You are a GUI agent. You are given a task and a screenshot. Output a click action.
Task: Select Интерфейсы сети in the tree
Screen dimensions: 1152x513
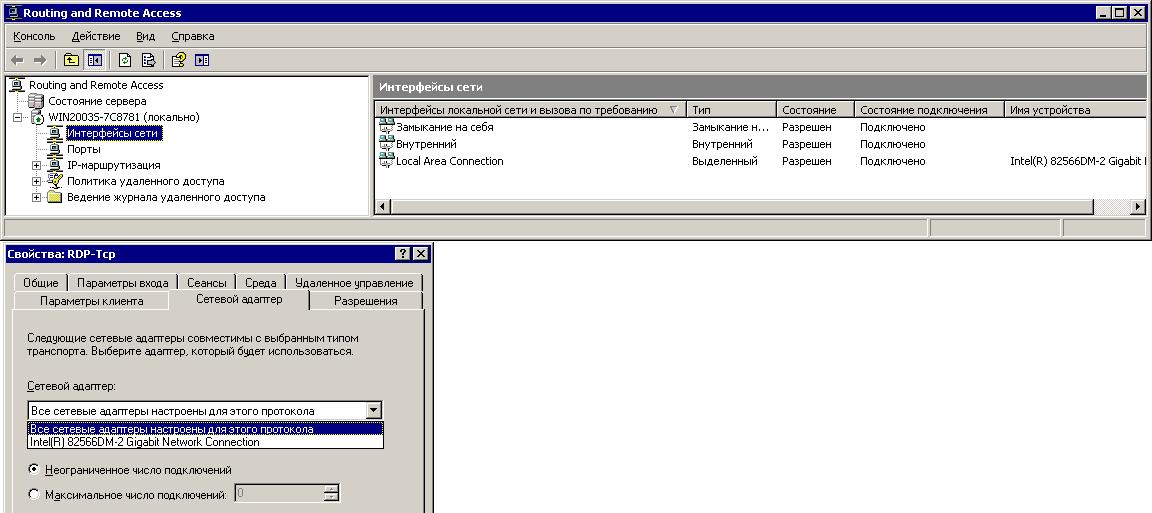tap(113, 133)
